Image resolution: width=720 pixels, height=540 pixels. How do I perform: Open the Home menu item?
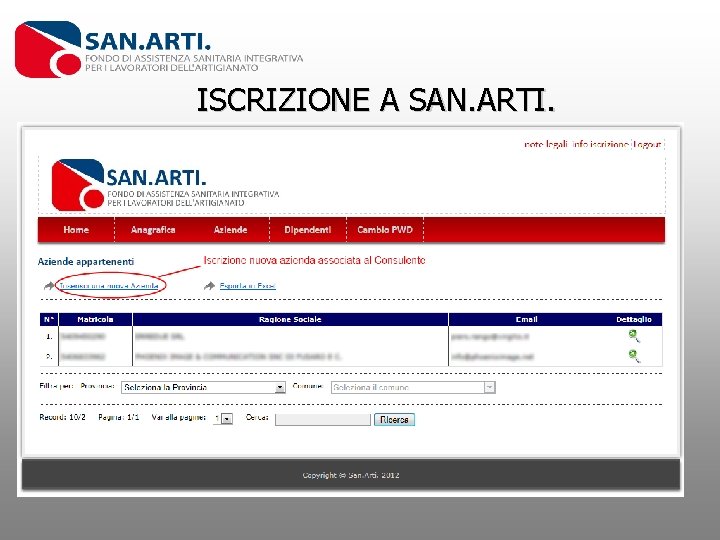tap(76, 230)
